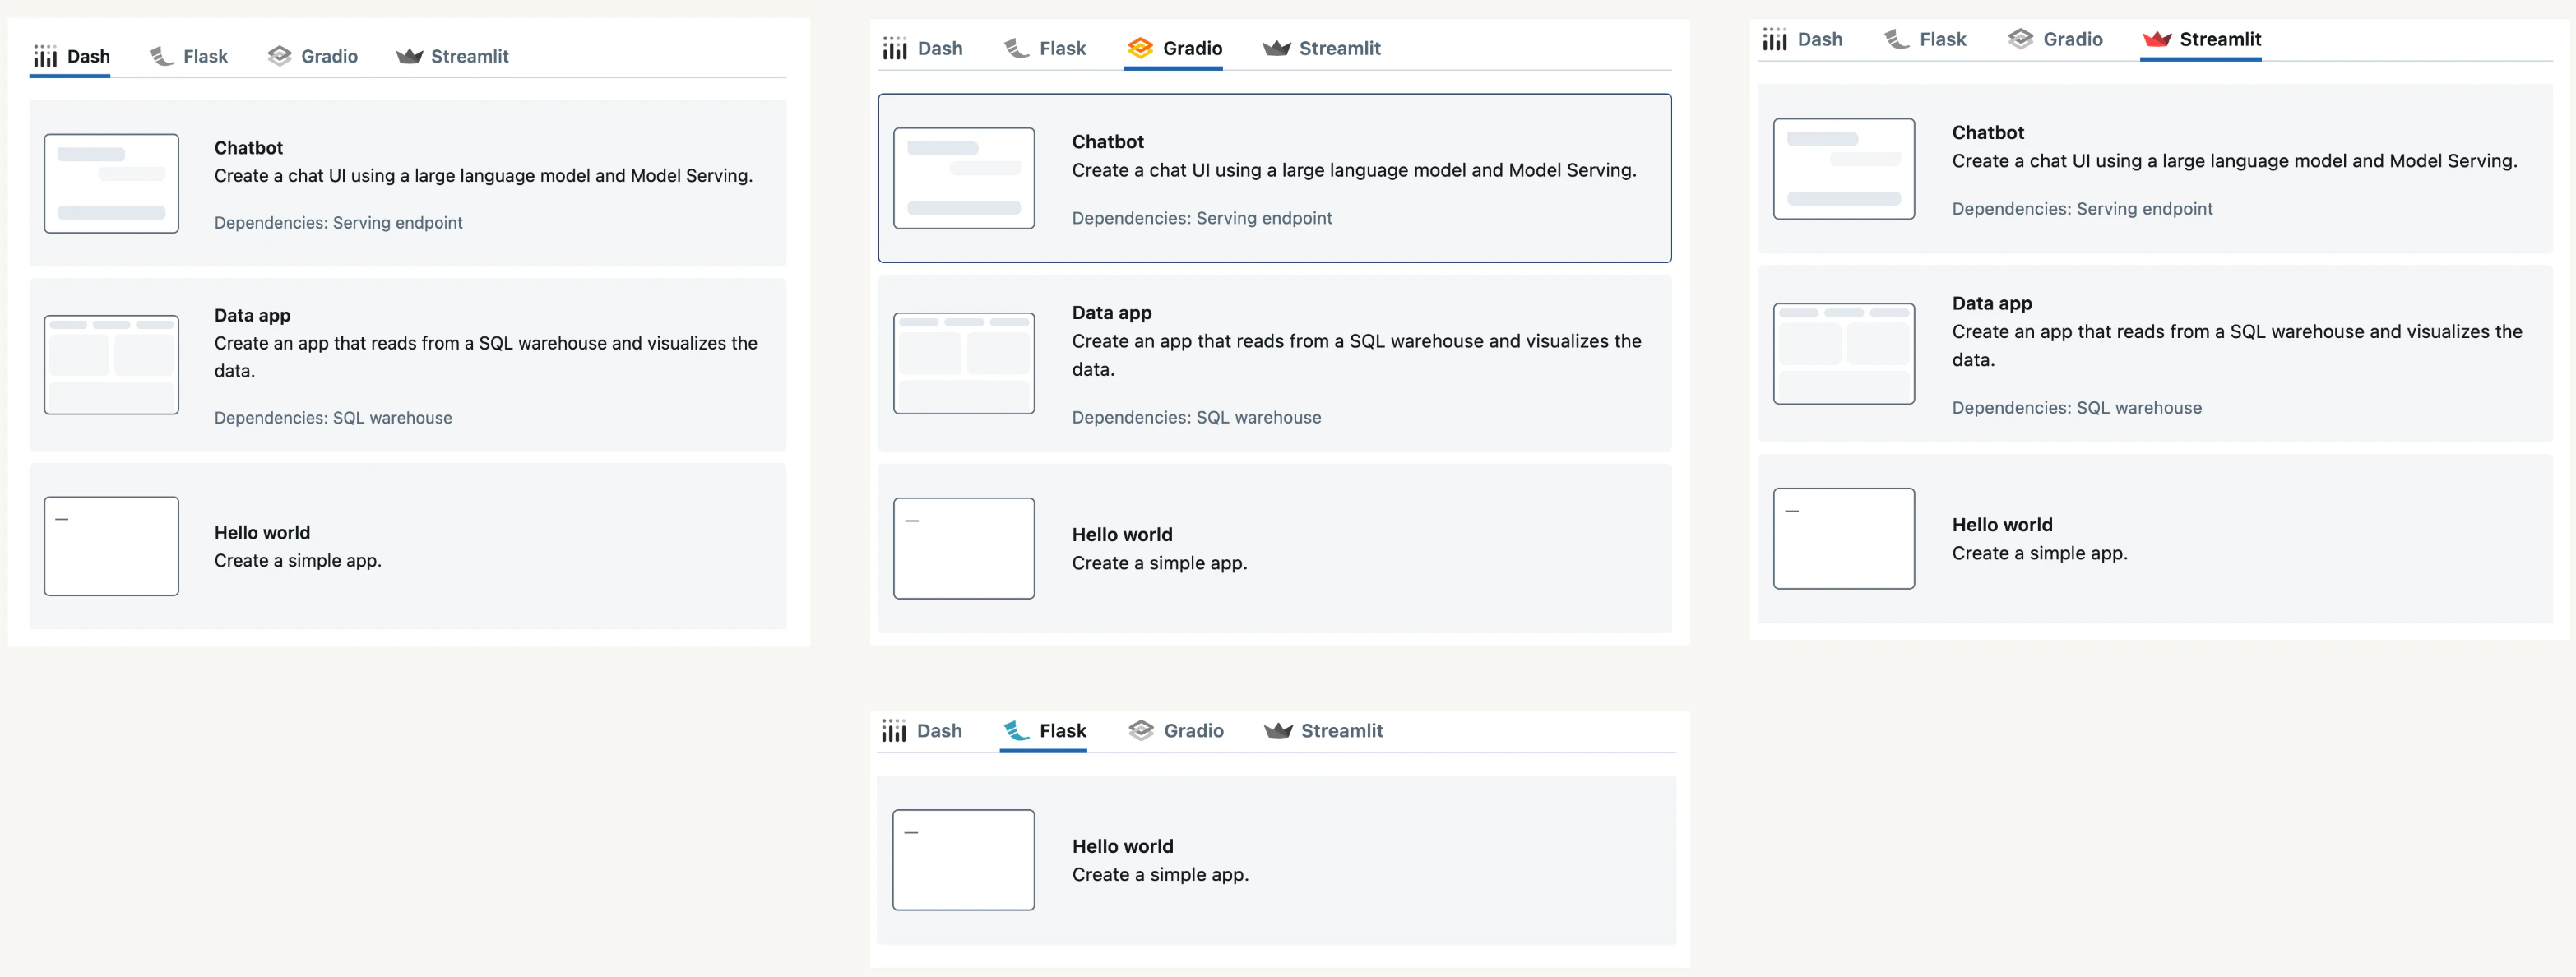Click the Dash icon in the Gradio-selected panel
The height and width of the screenshot is (977, 2576).
tap(895, 48)
